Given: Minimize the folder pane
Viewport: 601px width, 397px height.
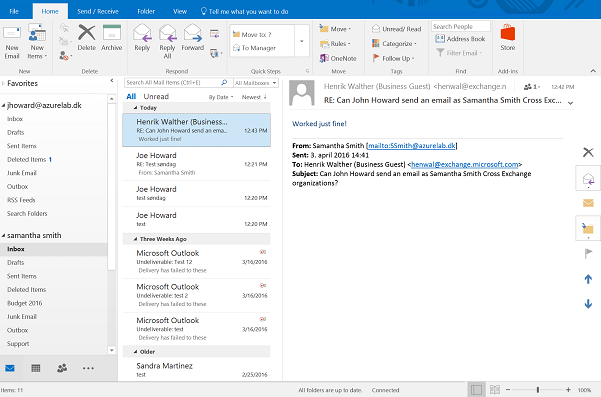Looking at the screenshot, I should [x=112, y=80].
